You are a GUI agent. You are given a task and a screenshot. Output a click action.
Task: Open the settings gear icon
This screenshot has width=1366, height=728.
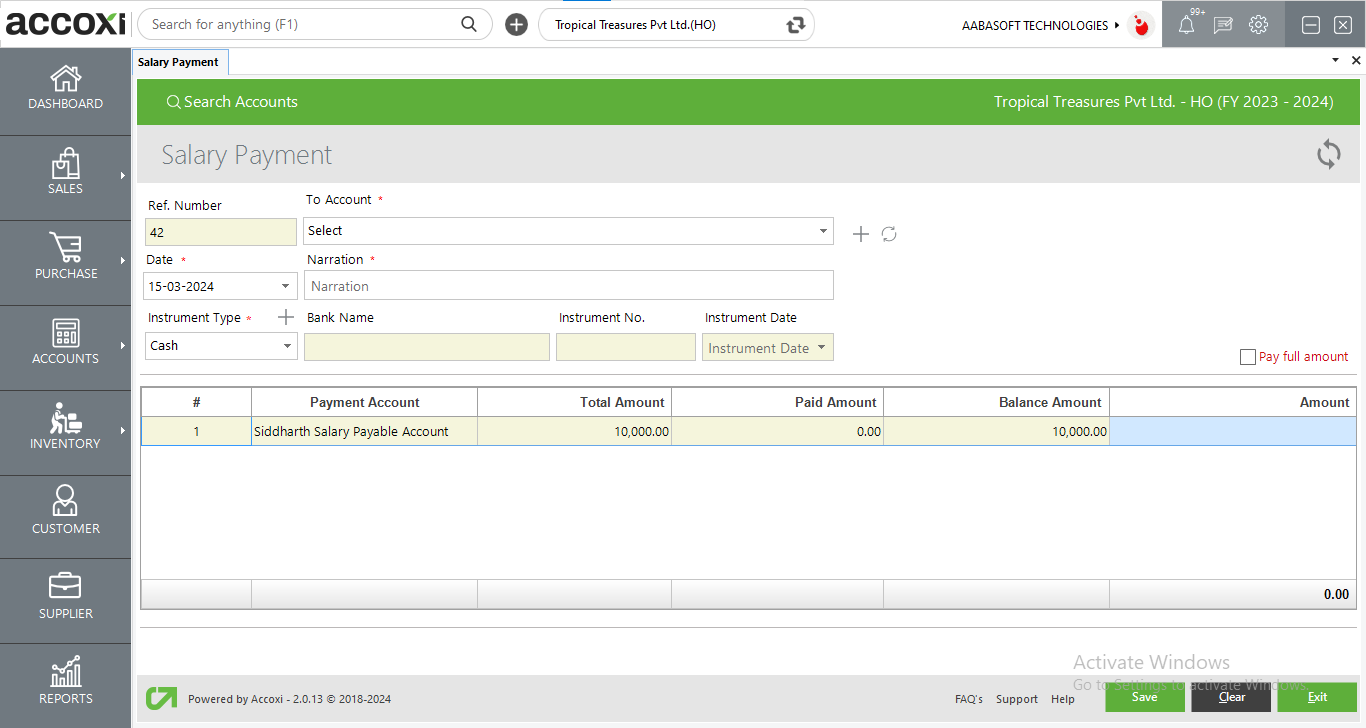1258,25
